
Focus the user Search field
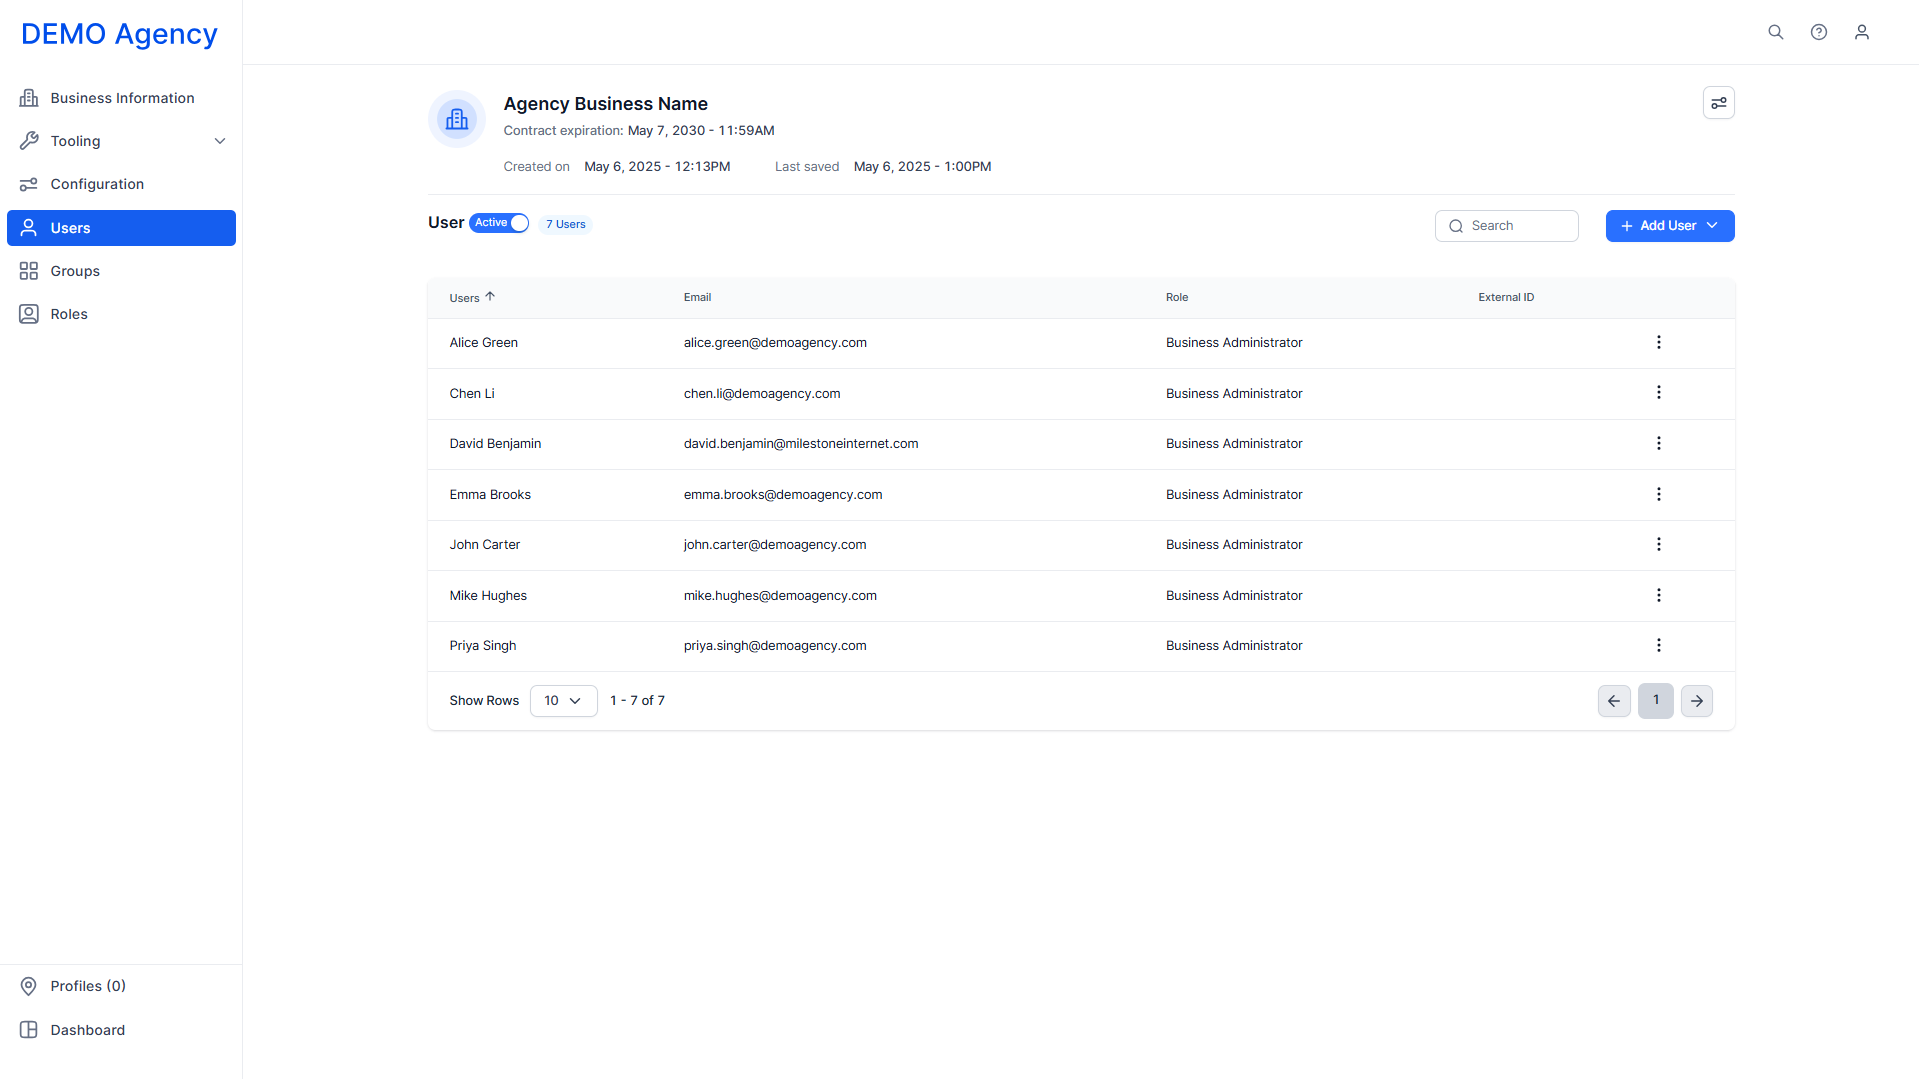1506,226
